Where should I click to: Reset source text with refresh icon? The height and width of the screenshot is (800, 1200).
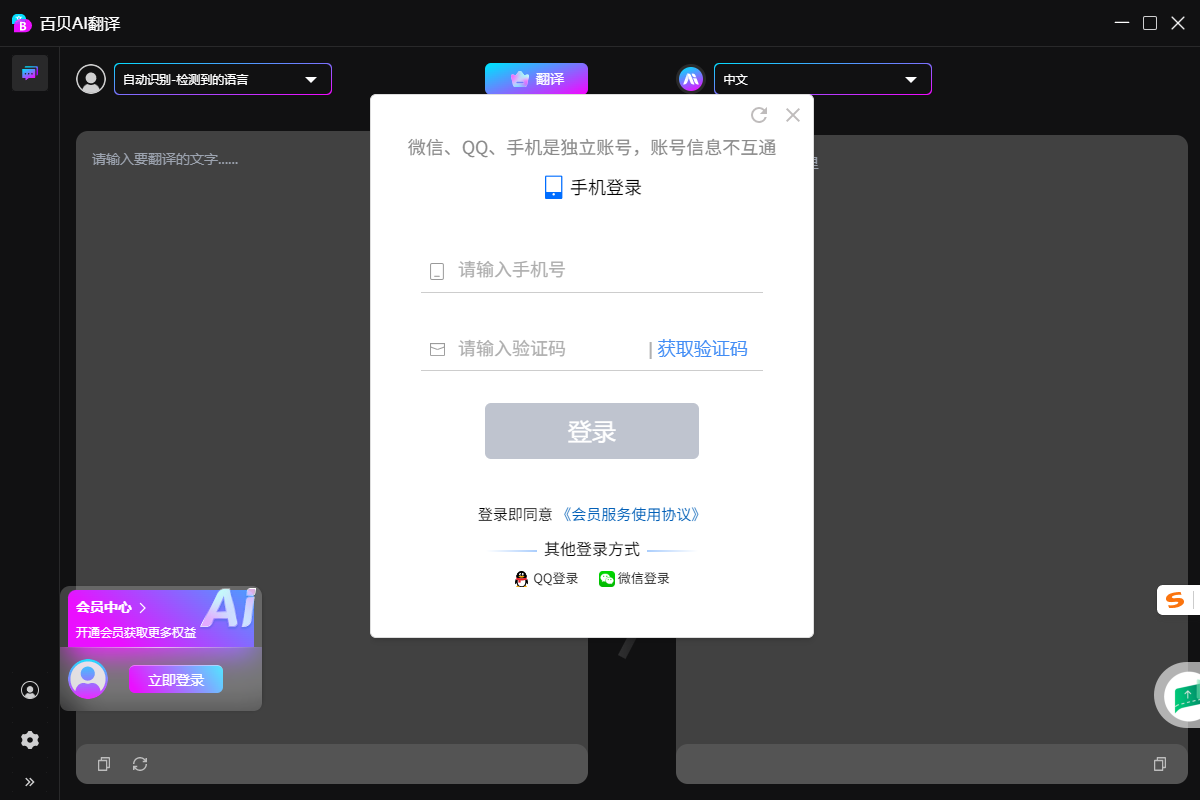pos(140,764)
